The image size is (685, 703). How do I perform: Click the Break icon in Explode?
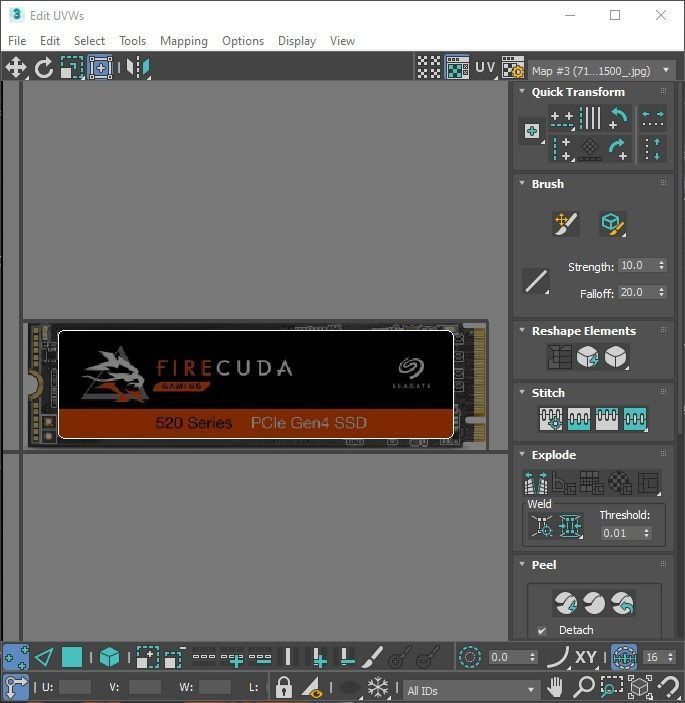click(x=536, y=482)
